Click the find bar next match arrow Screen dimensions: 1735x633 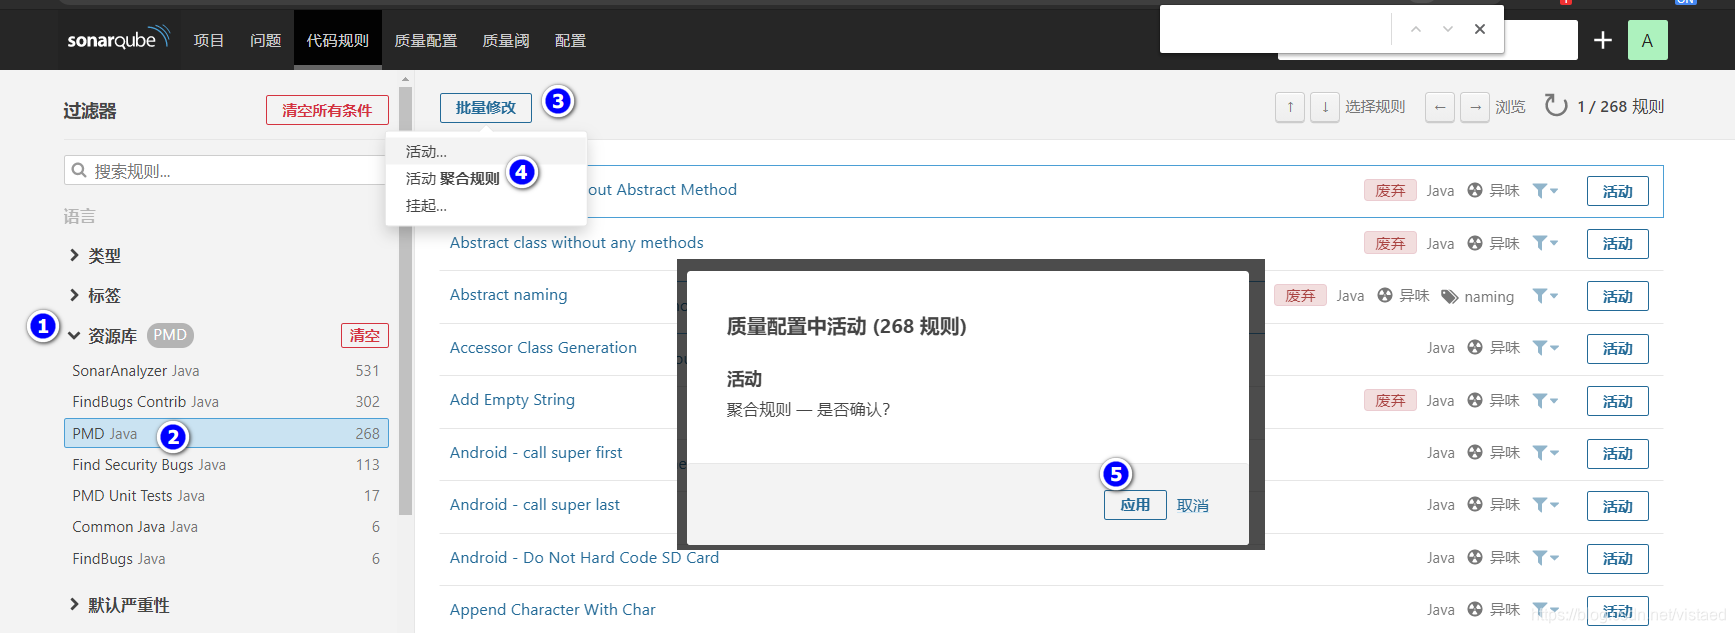[1448, 29]
